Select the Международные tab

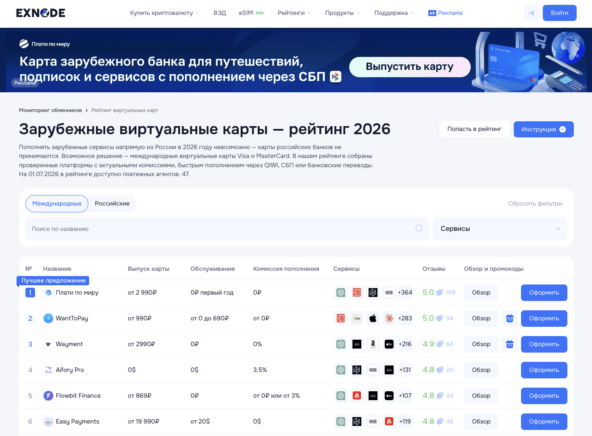(x=57, y=203)
